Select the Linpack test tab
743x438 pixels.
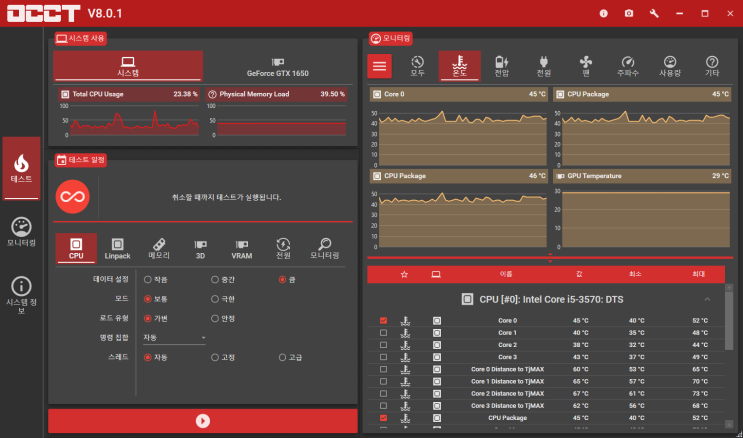[x=118, y=248]
